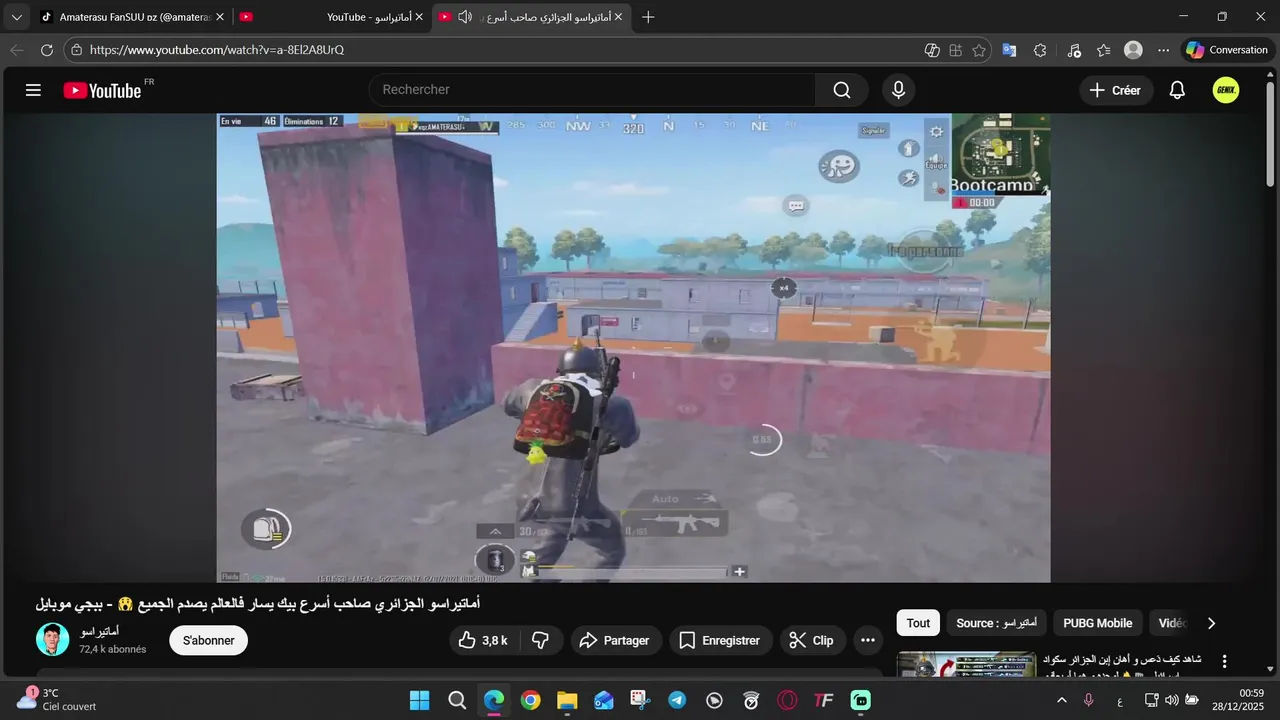Open Windows taskbar search

pyautogui.click(x=457, y=701)
